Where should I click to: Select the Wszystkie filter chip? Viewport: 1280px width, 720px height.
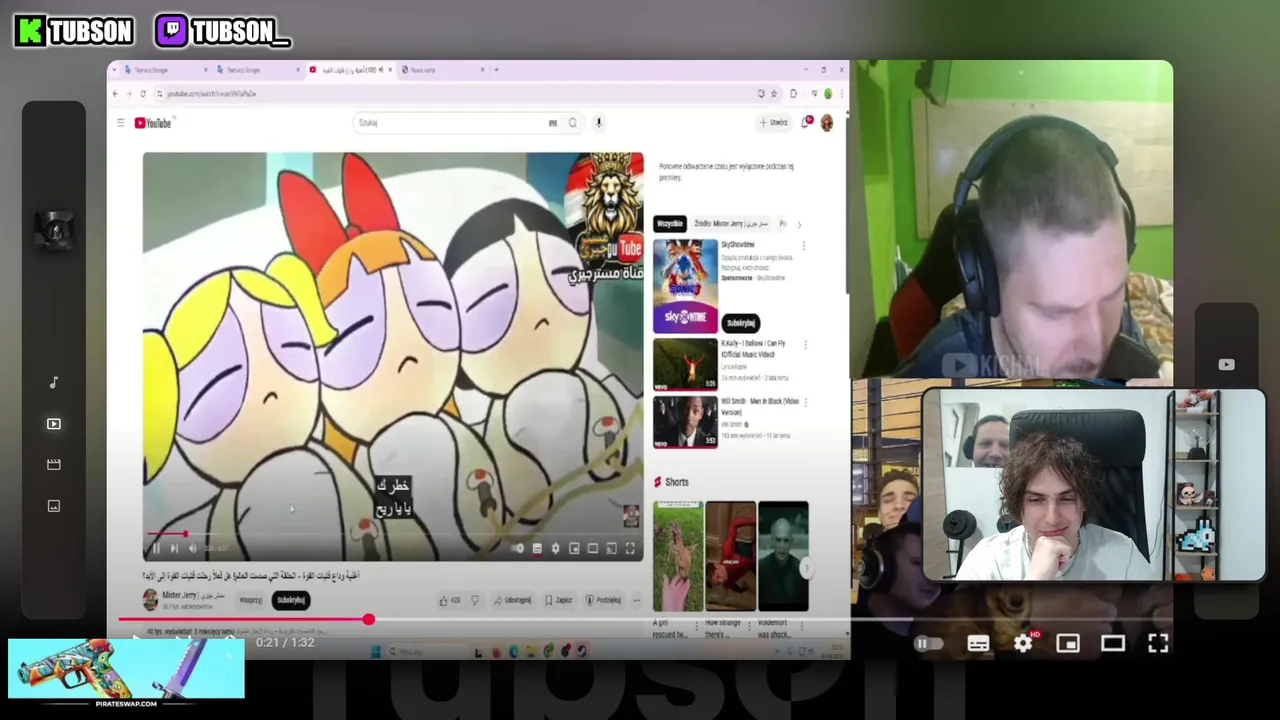[669, 224]
